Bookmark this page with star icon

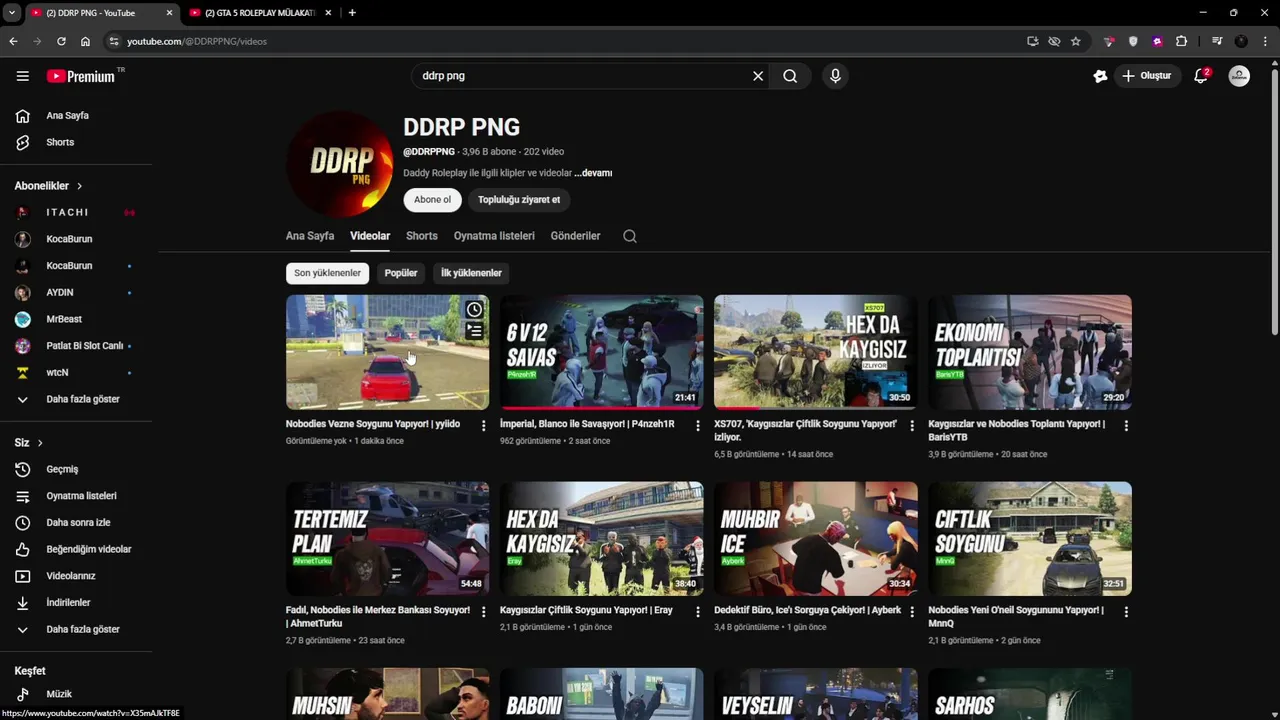(x=1076, y=41)
